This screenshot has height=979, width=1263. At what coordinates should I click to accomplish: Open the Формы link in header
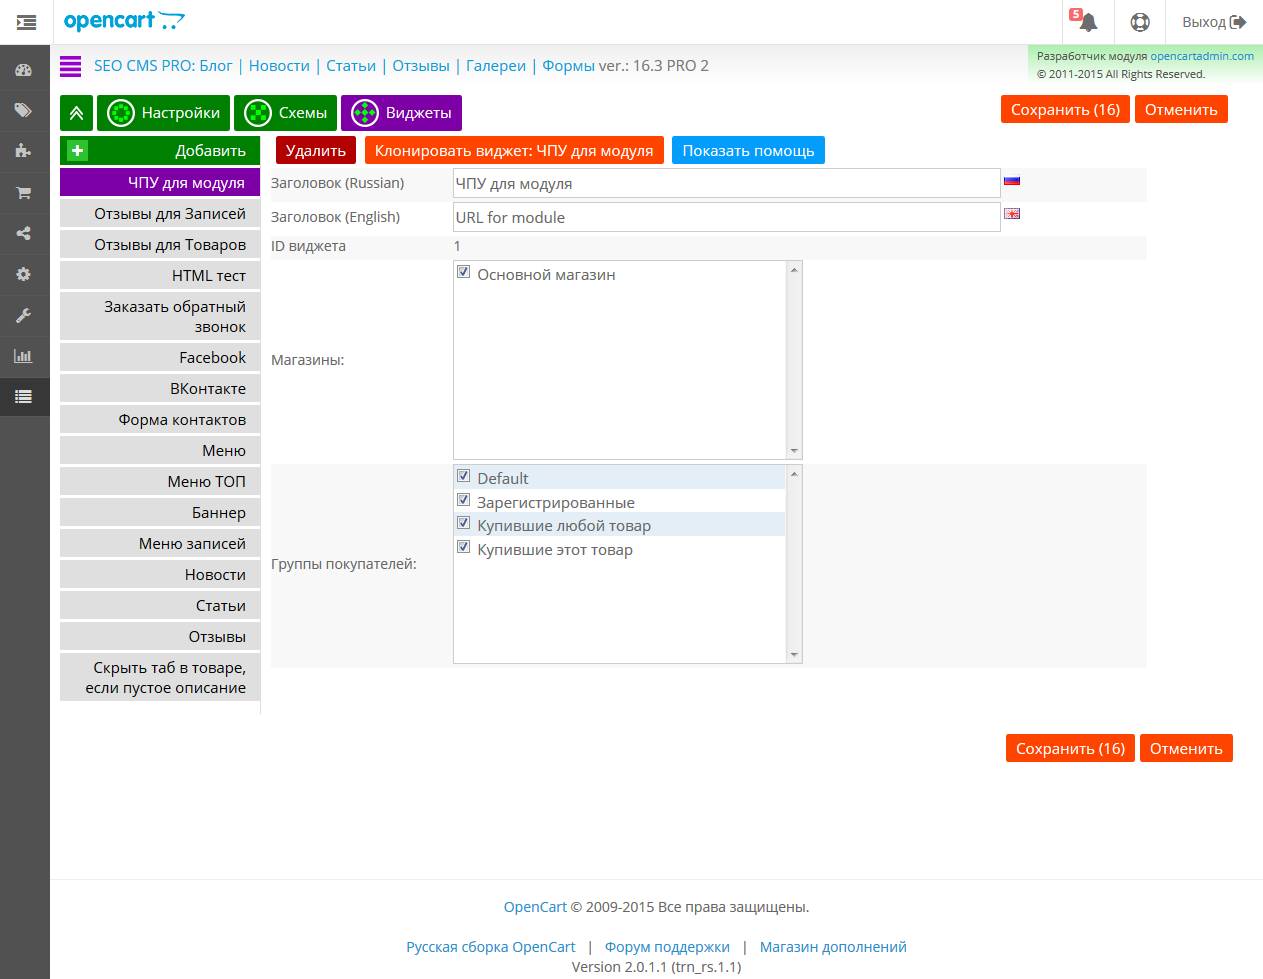click(568, 66)
